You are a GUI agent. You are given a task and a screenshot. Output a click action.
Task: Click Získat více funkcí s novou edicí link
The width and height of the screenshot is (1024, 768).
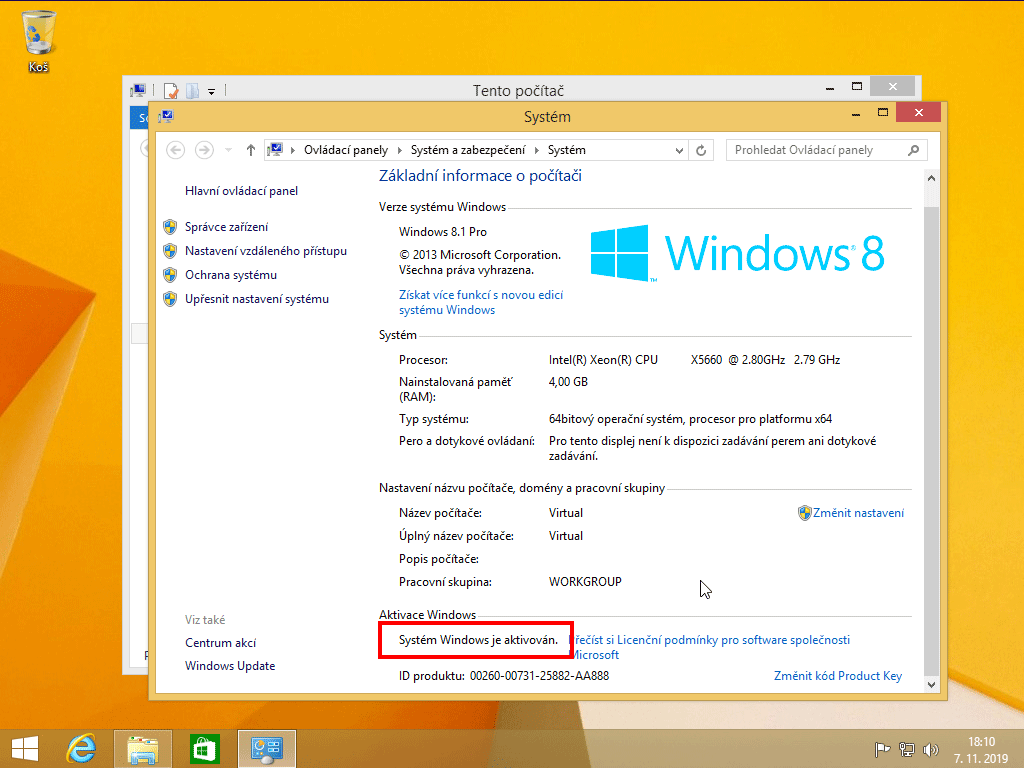481,302
